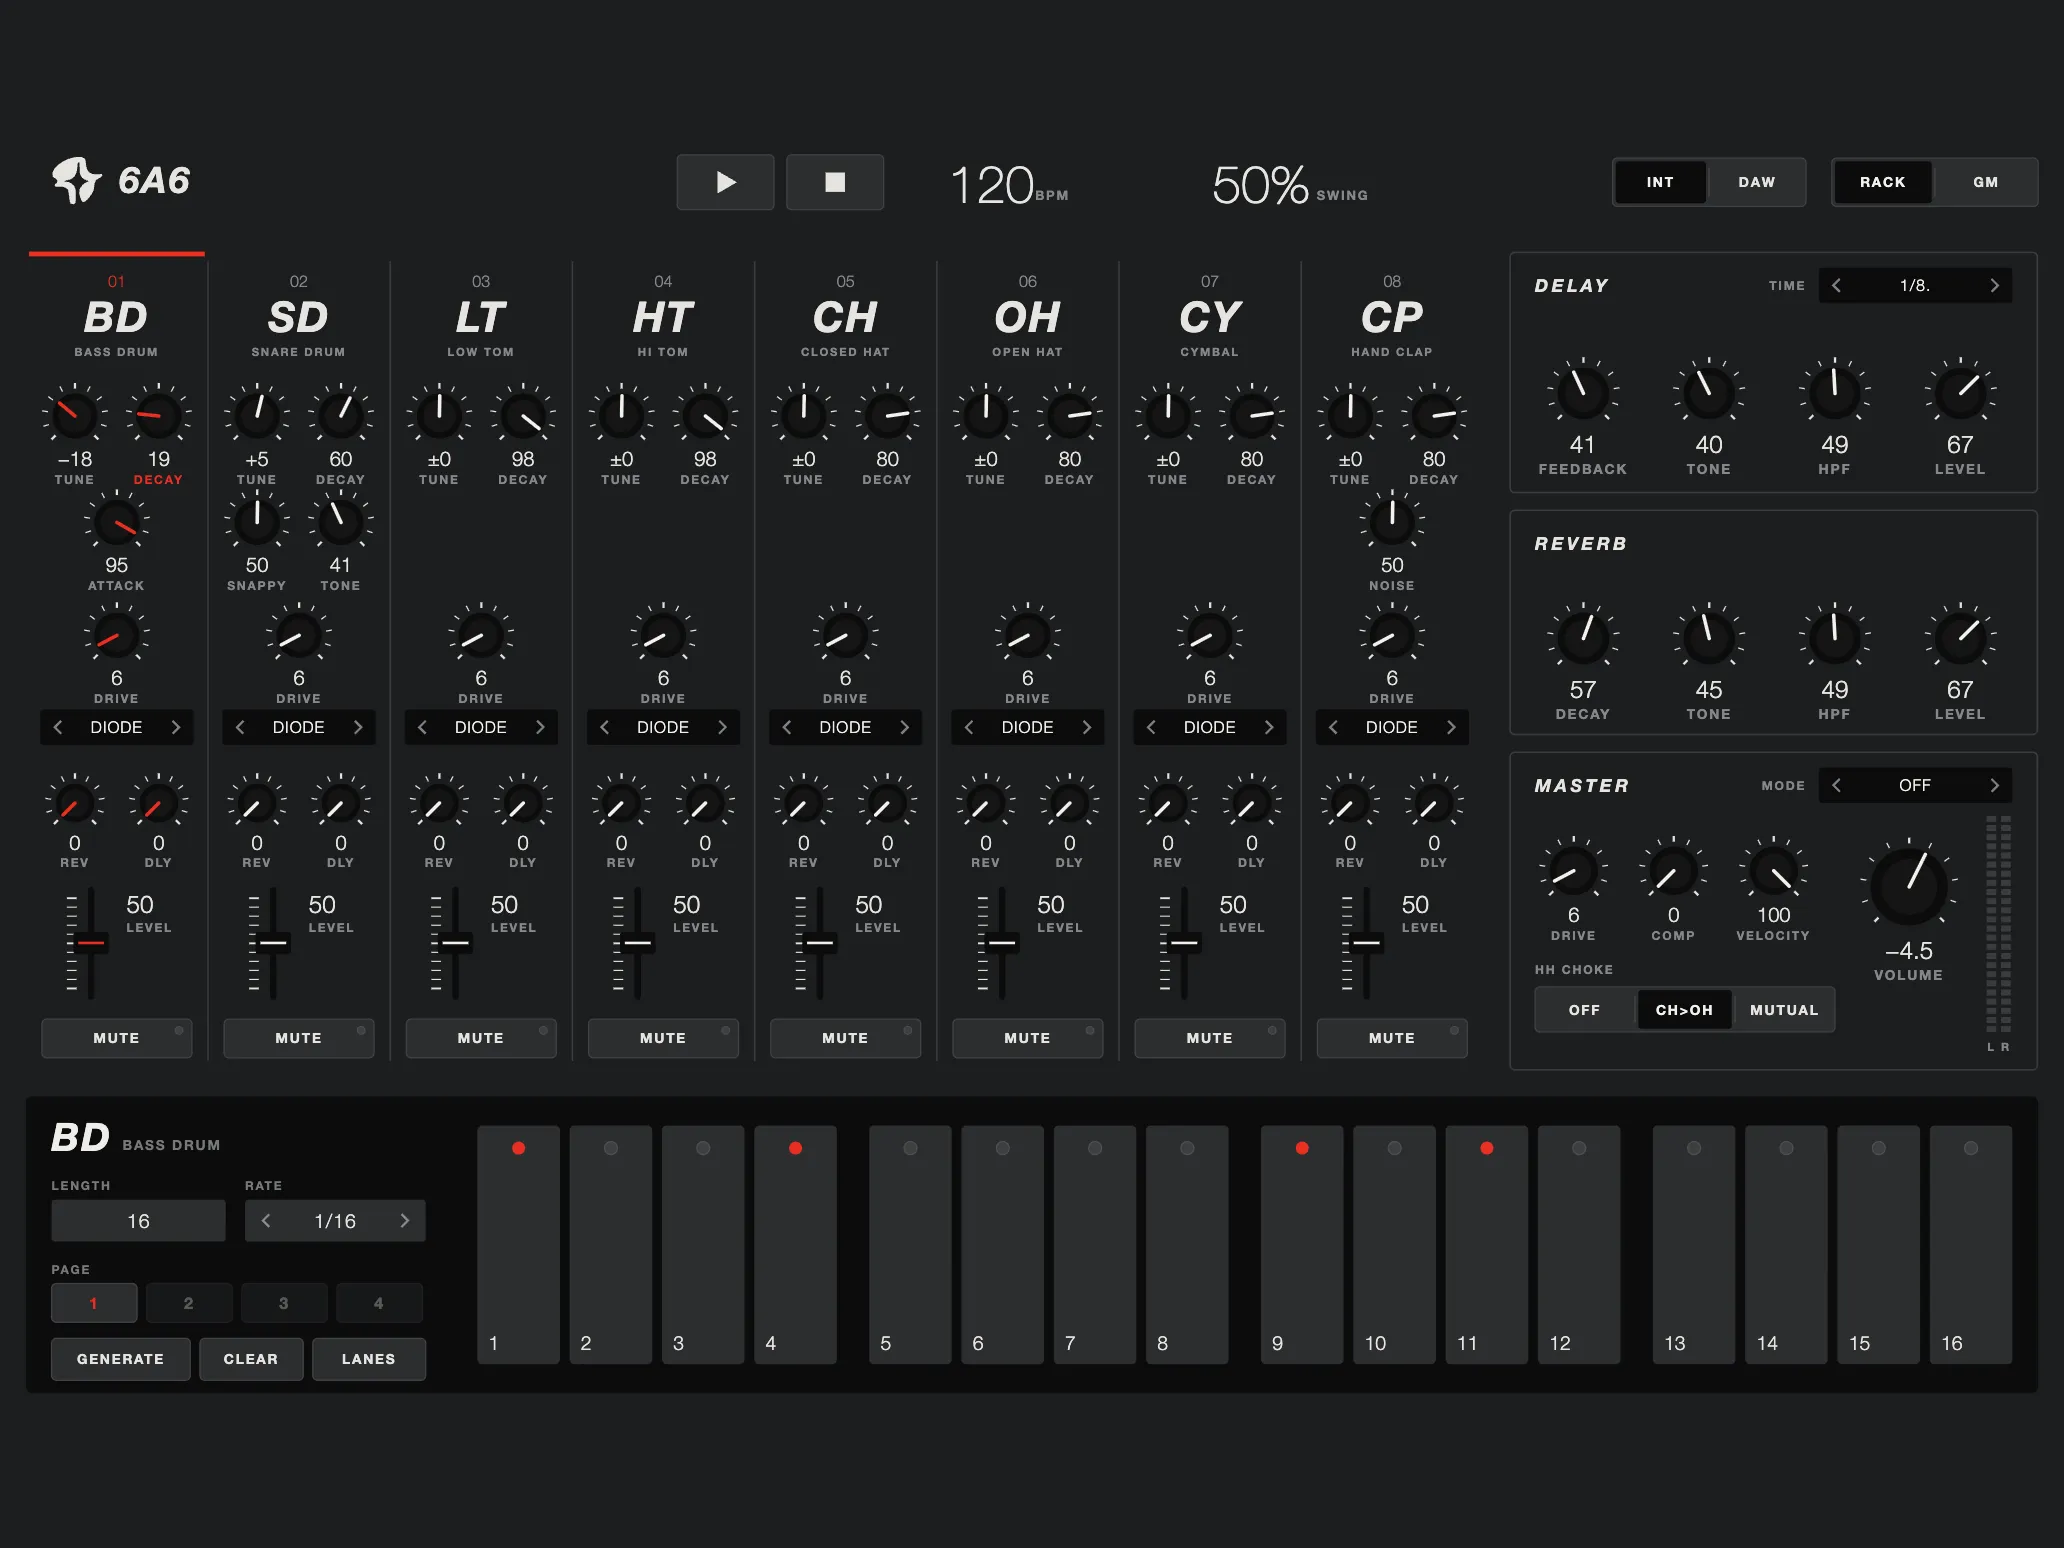Open the Lanes view button

pos(368,1359)
